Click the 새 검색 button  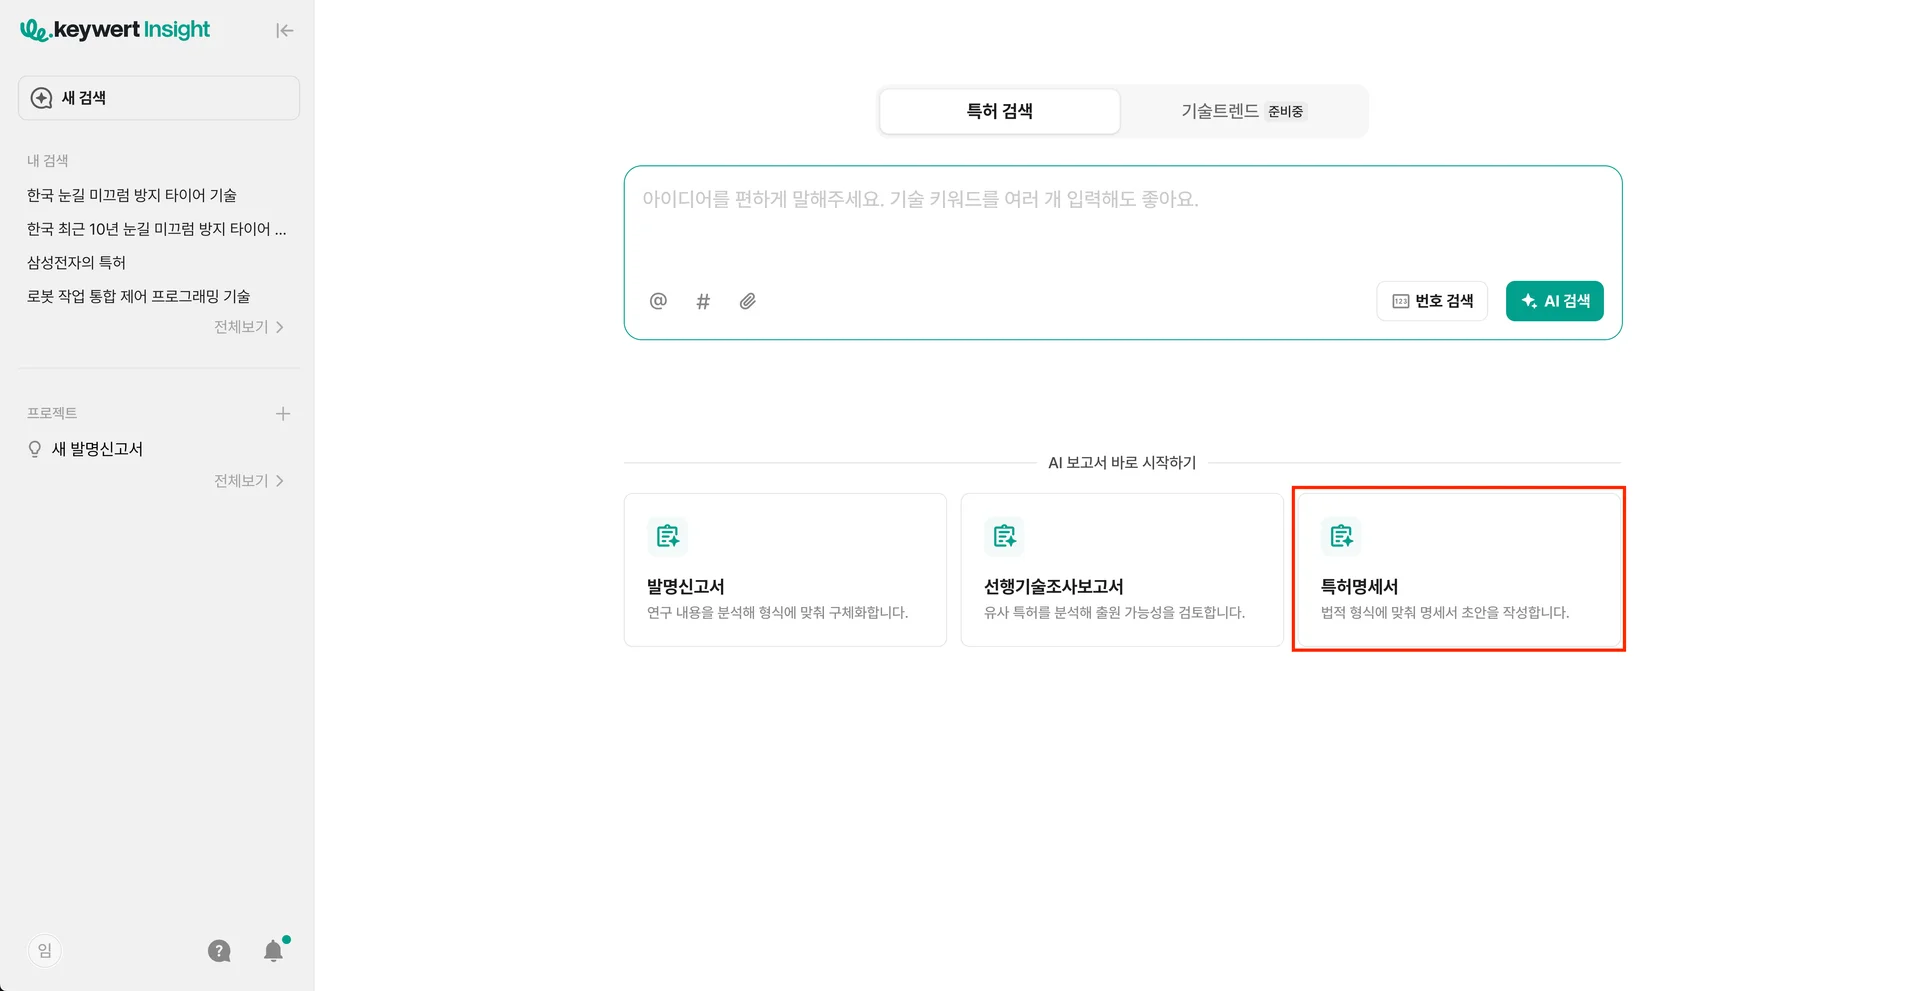point(159,98)
